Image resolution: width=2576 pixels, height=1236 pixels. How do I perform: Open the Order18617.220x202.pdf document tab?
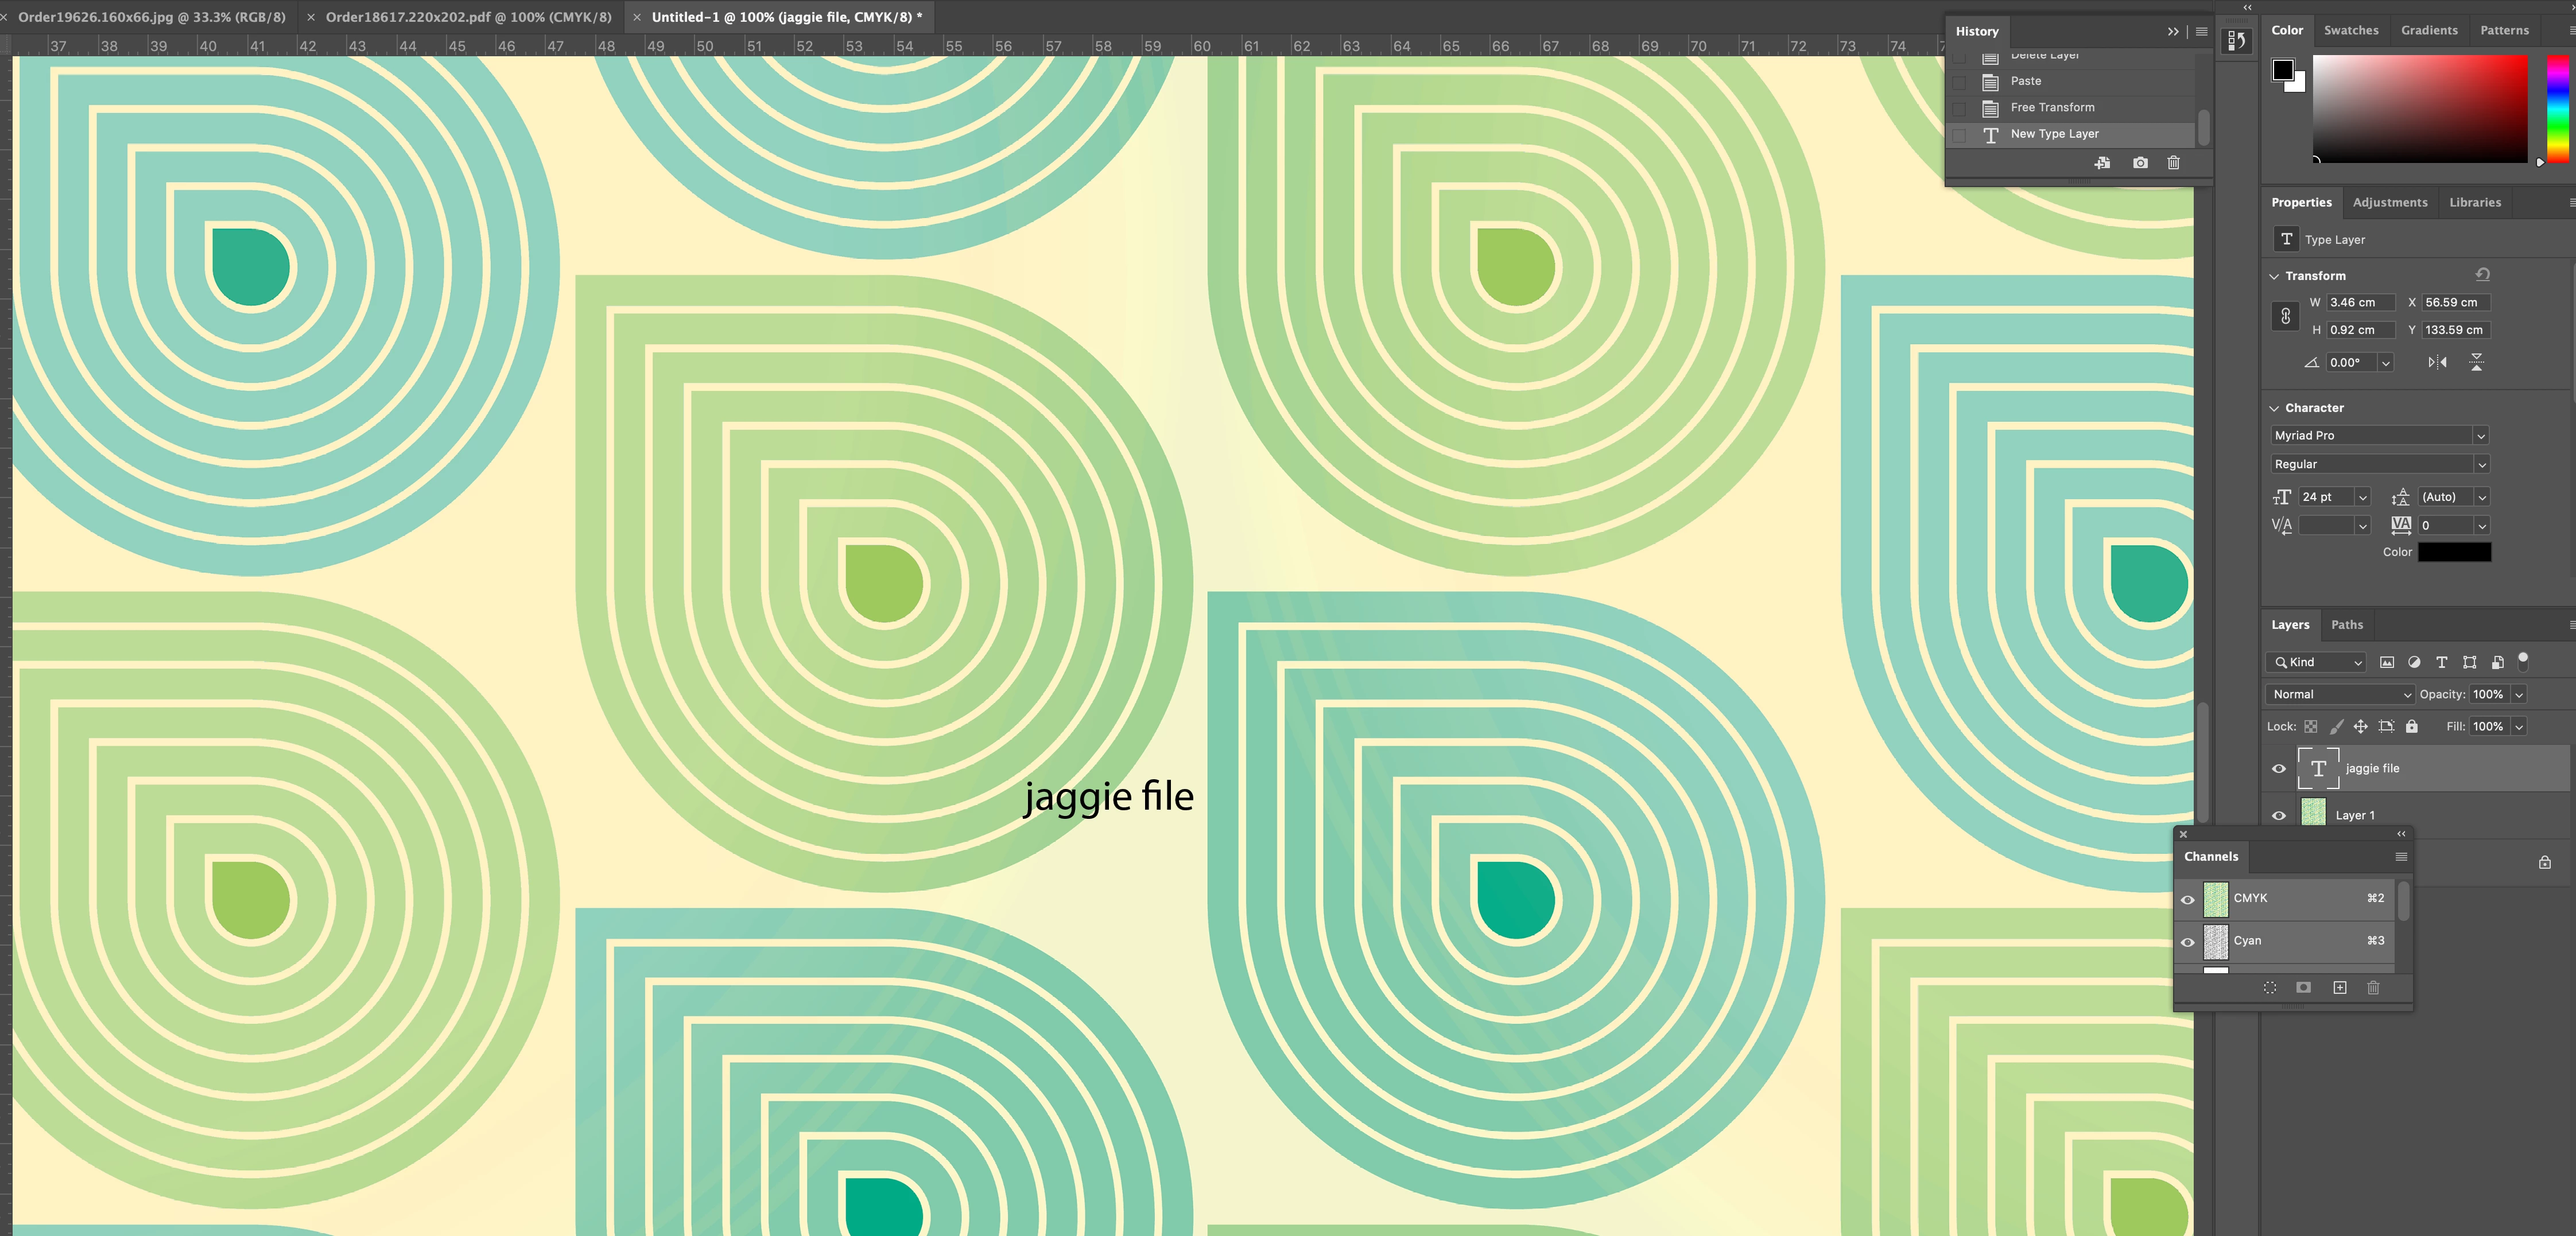click(x=468, y=17)
